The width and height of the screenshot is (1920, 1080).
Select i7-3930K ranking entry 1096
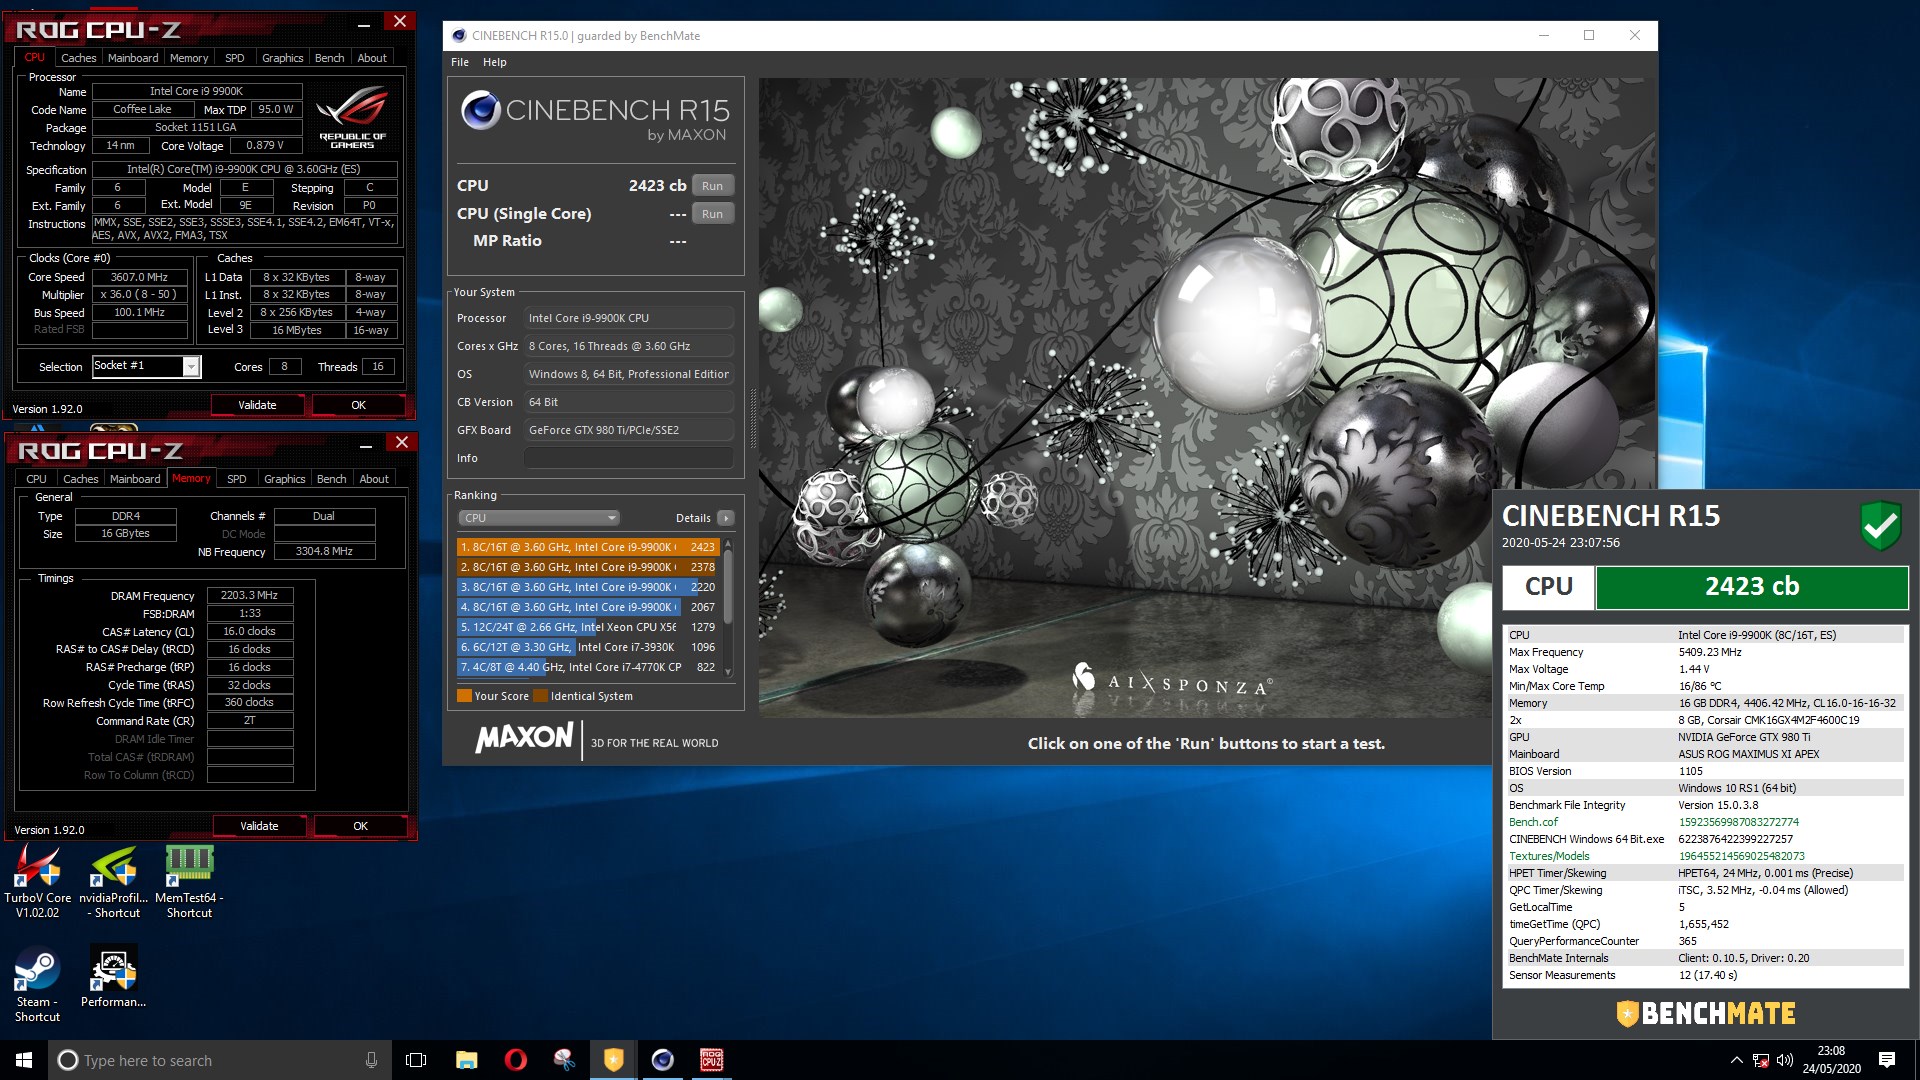coord(588,647)
